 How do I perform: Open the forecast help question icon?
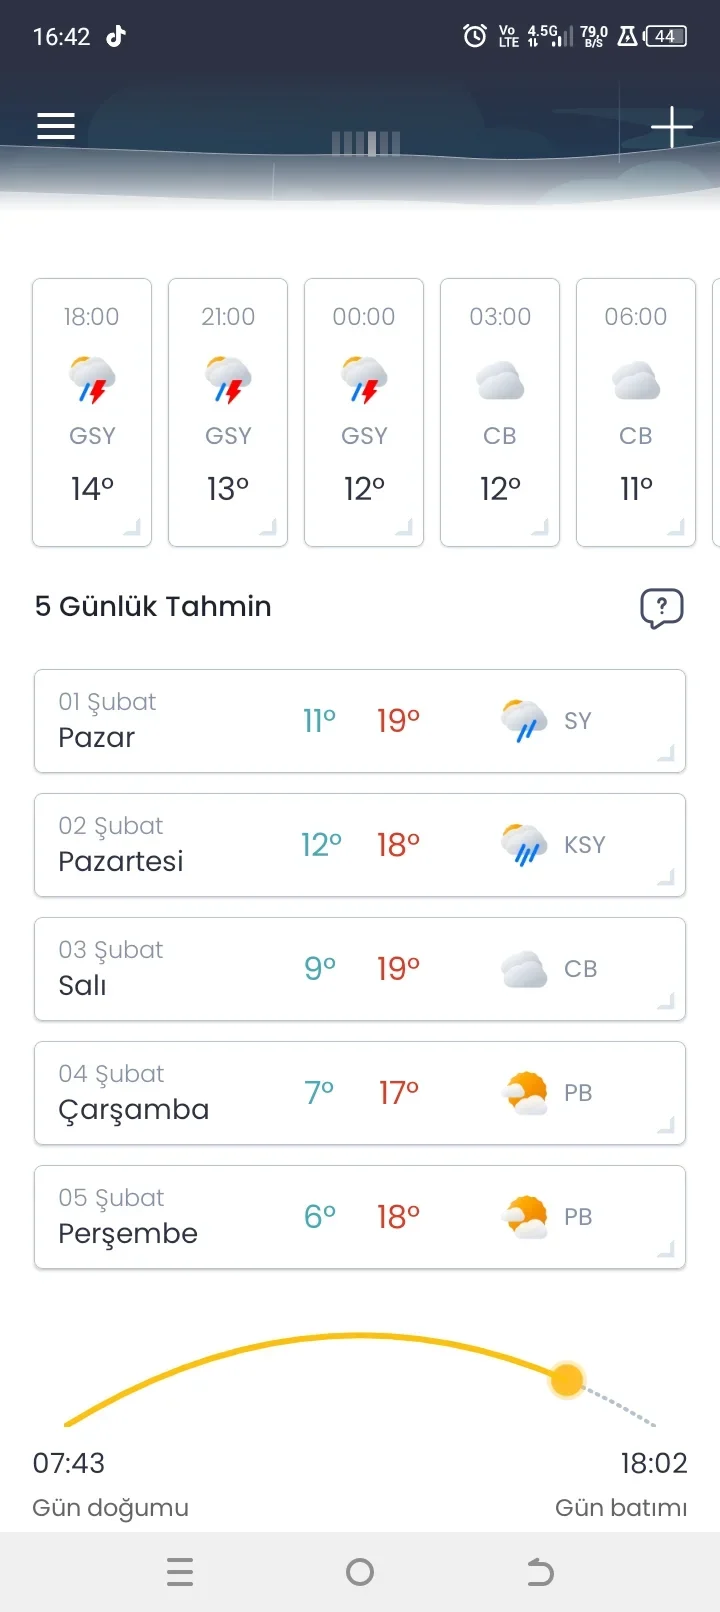[x=661, y=607]
